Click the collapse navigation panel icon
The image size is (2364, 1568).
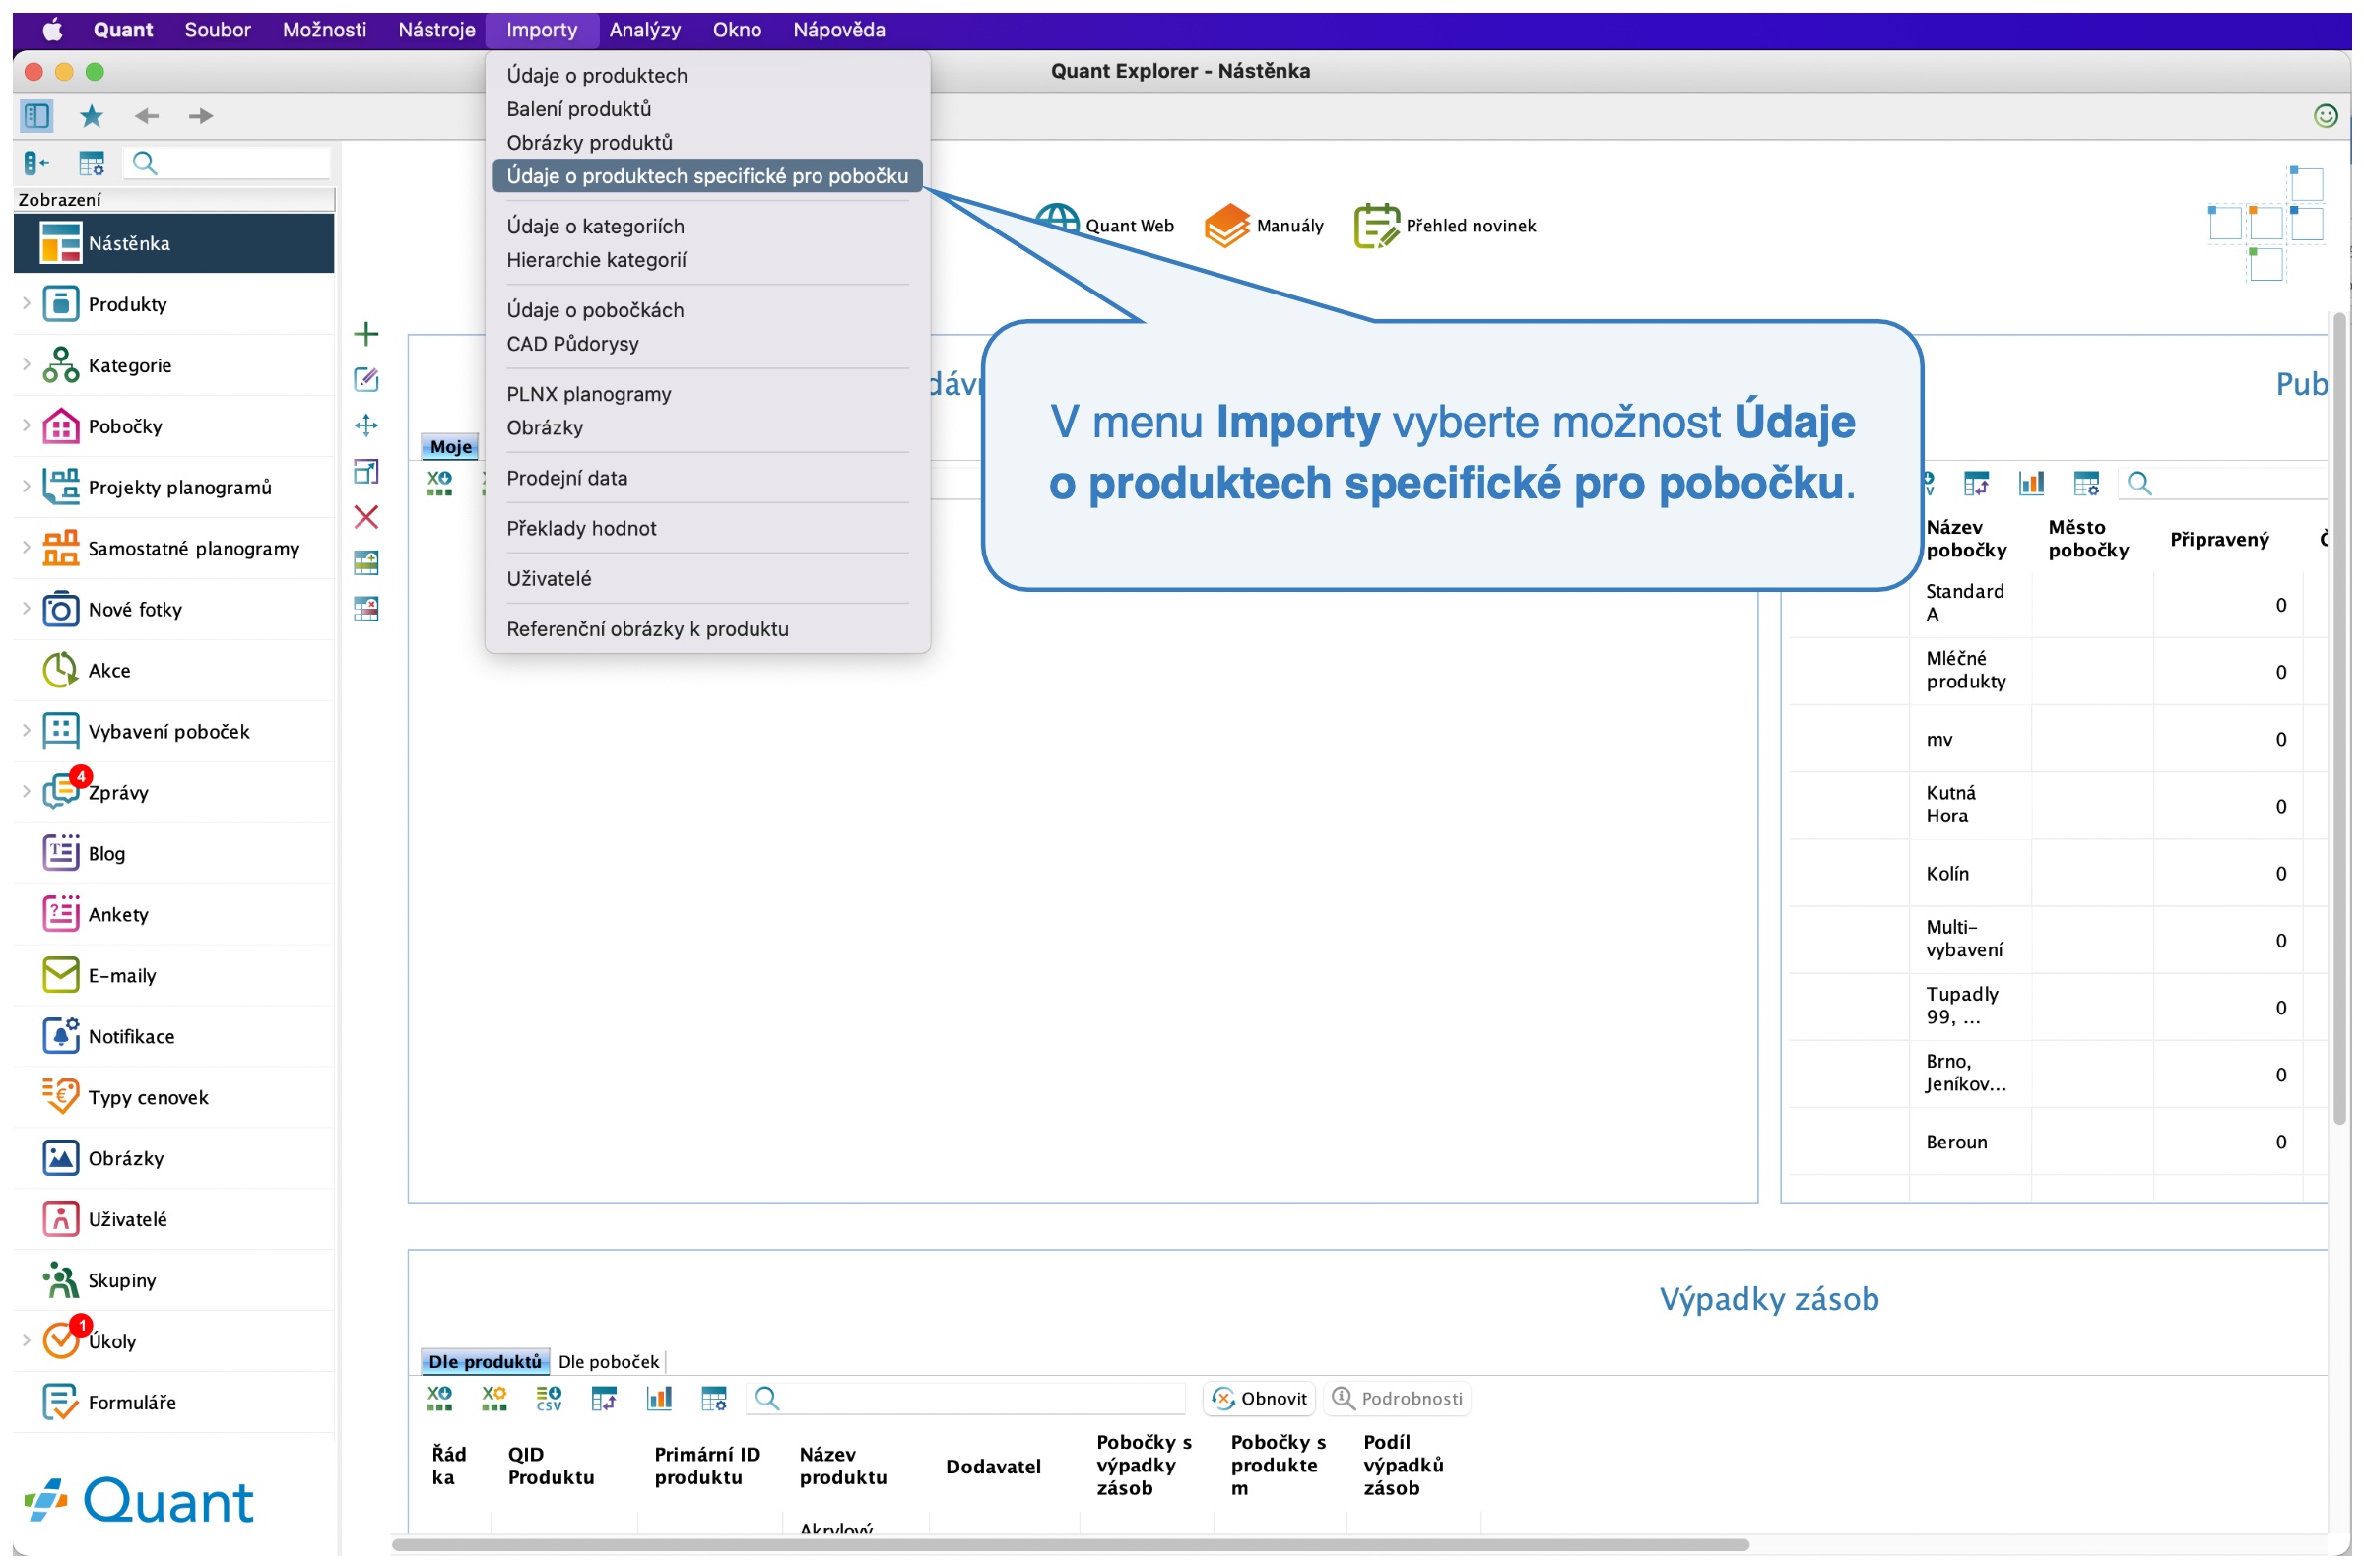point(37,163)
